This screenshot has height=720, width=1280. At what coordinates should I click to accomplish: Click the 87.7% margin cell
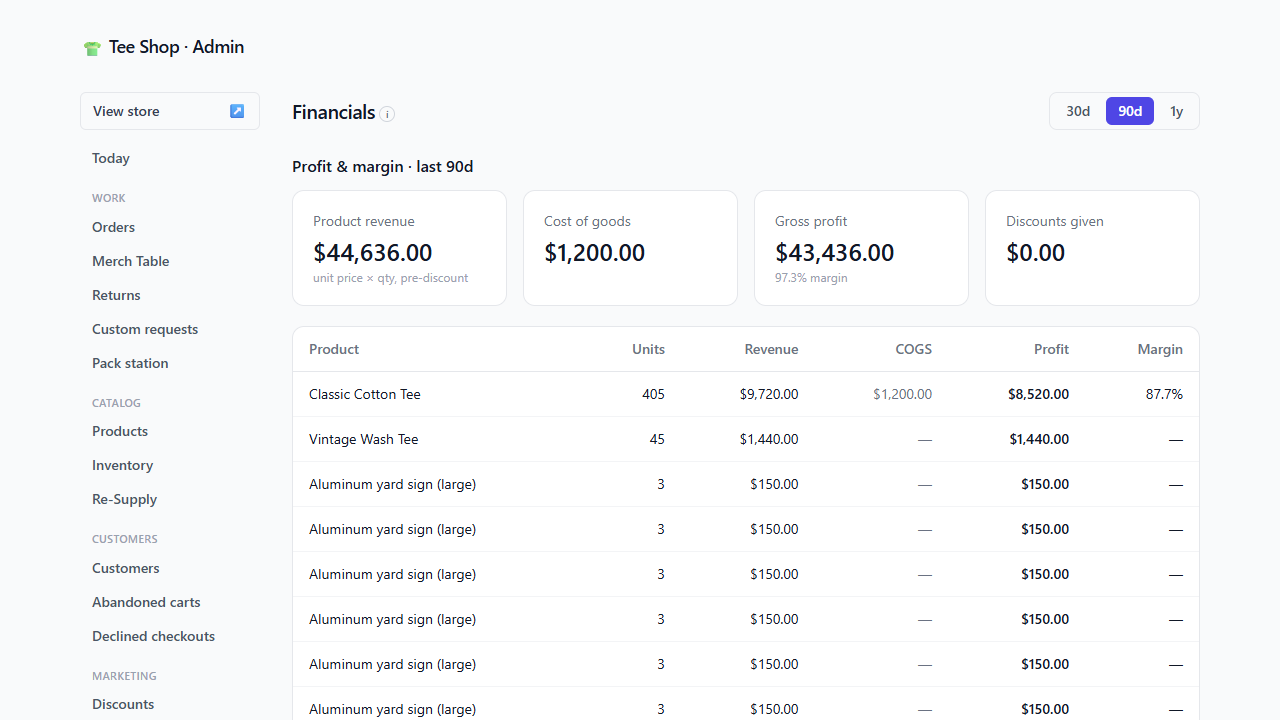click(x=1164, y=394)
